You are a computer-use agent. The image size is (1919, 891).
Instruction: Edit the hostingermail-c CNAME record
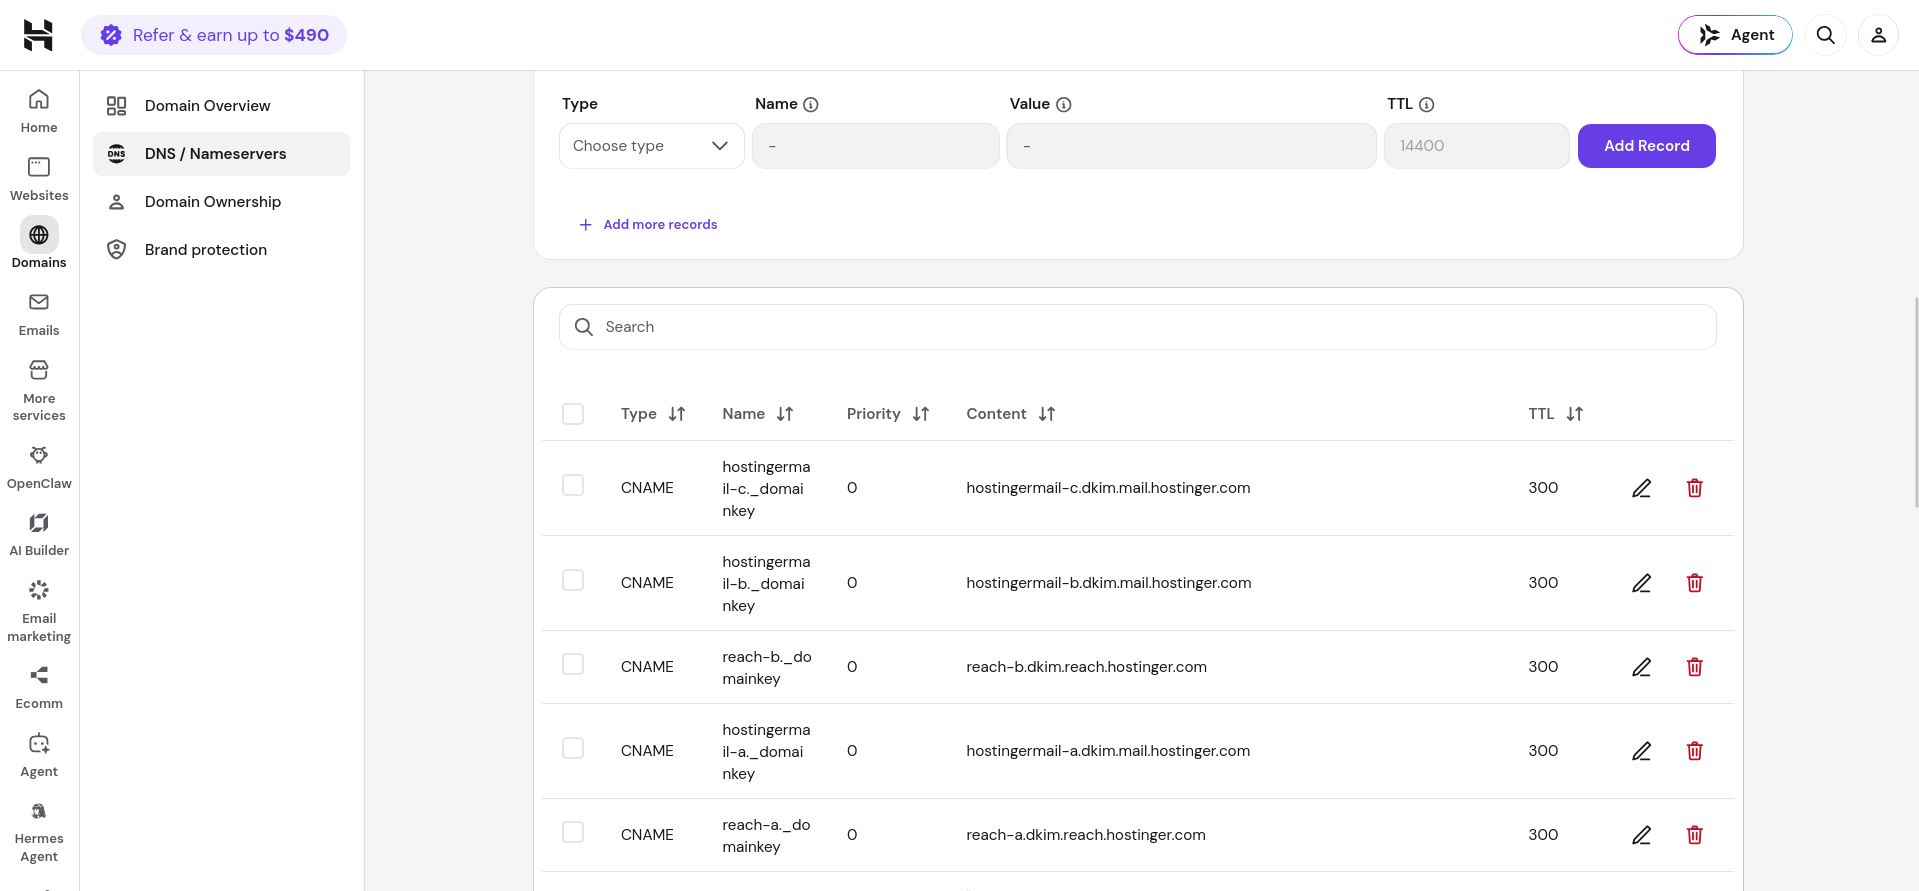[x=1641, y=488]
